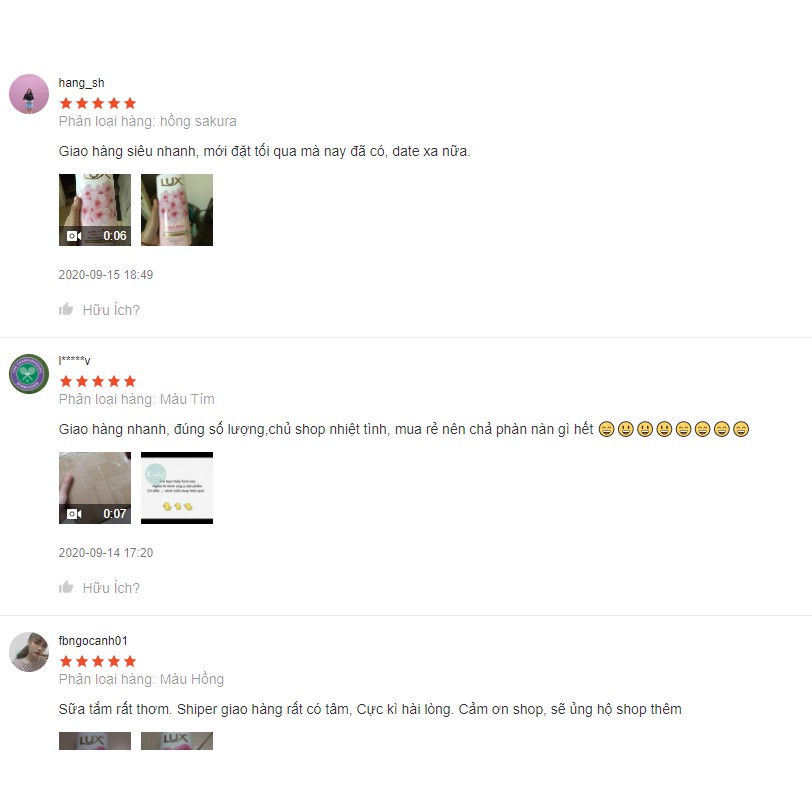Screen dimensions: 812x812
Task: Open the white card photo thumbnail in l*****v review
Action: click(x=177, y=488)
